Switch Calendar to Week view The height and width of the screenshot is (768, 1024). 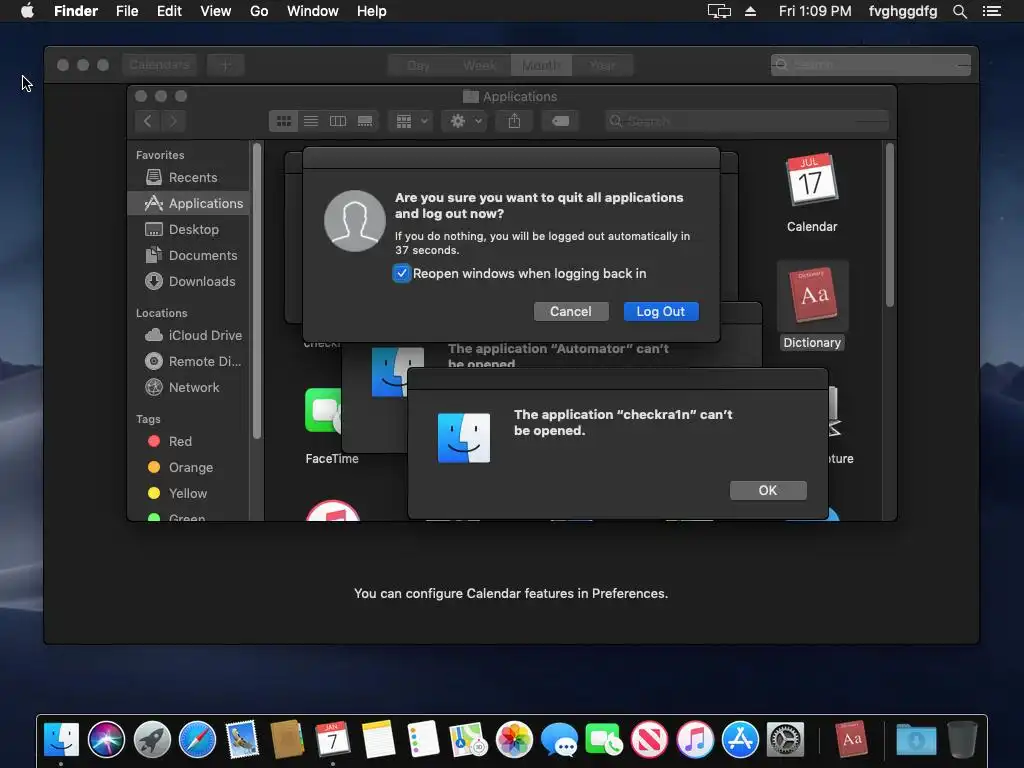[480, 65]
